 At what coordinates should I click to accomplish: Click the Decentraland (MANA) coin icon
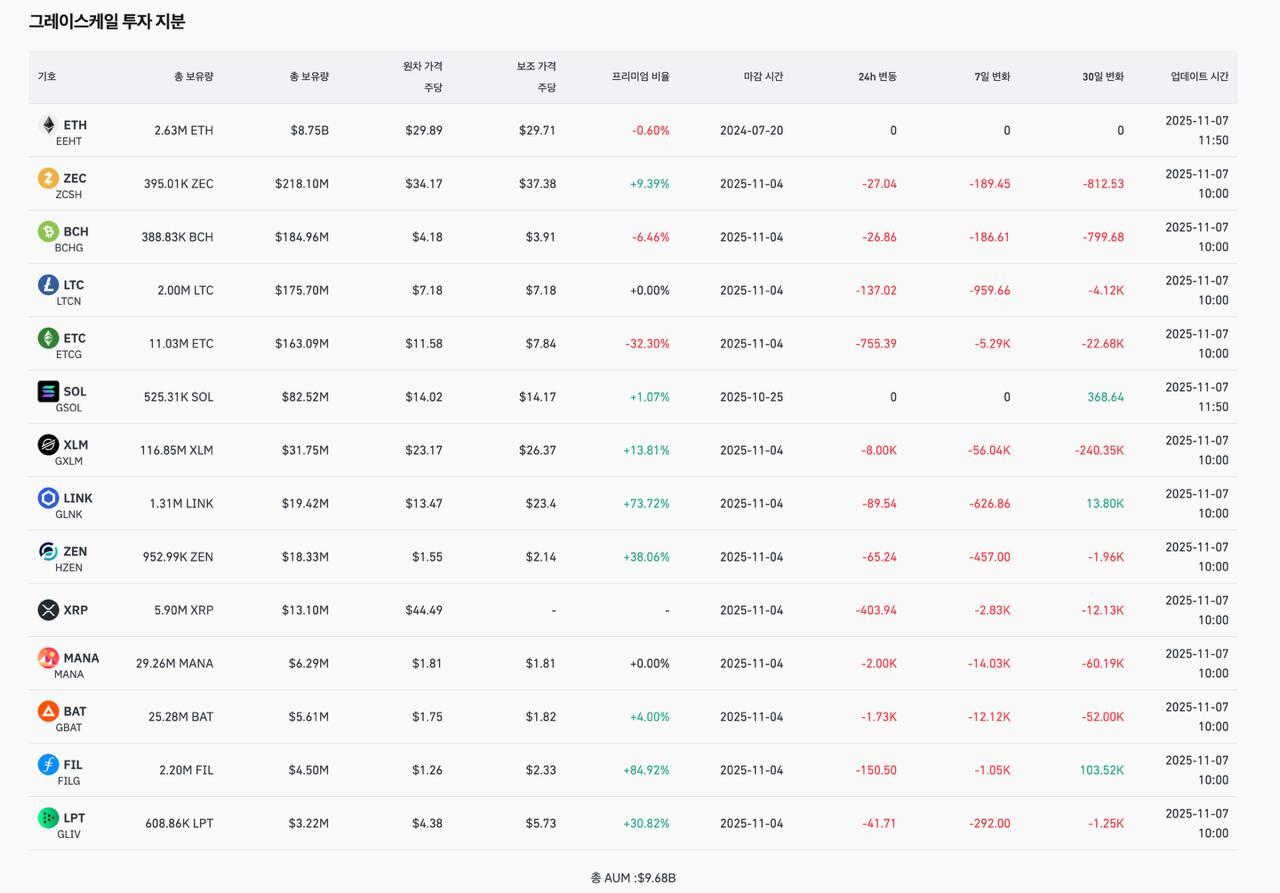48,658
